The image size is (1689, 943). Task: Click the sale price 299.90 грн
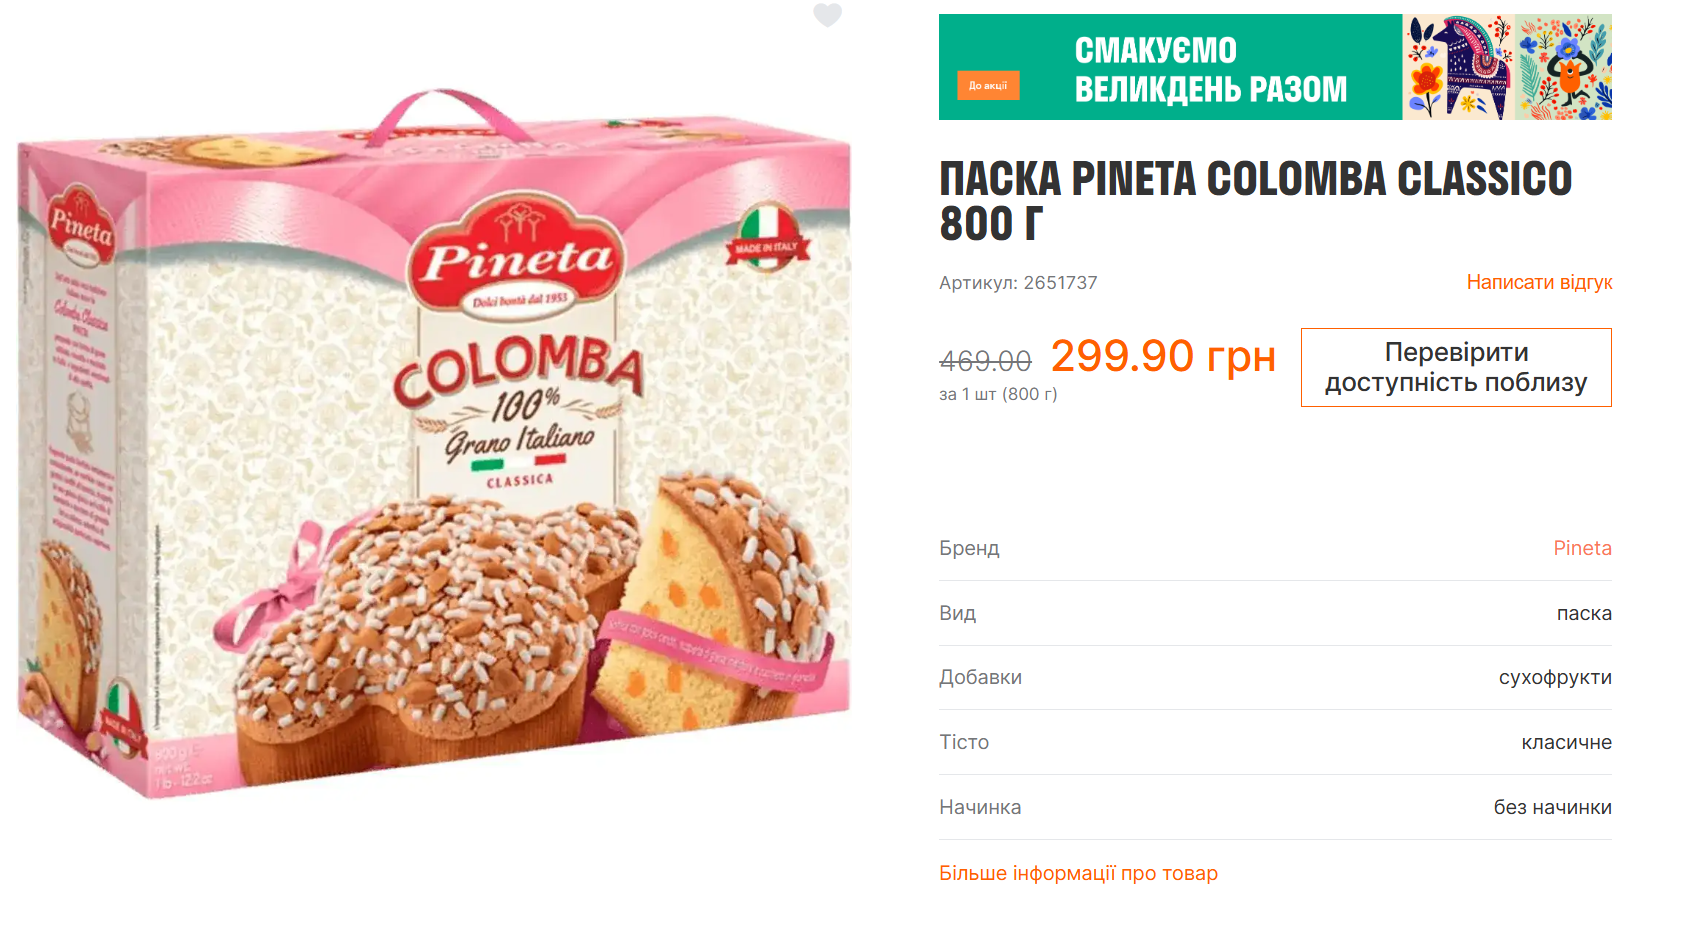point(1162,357)
